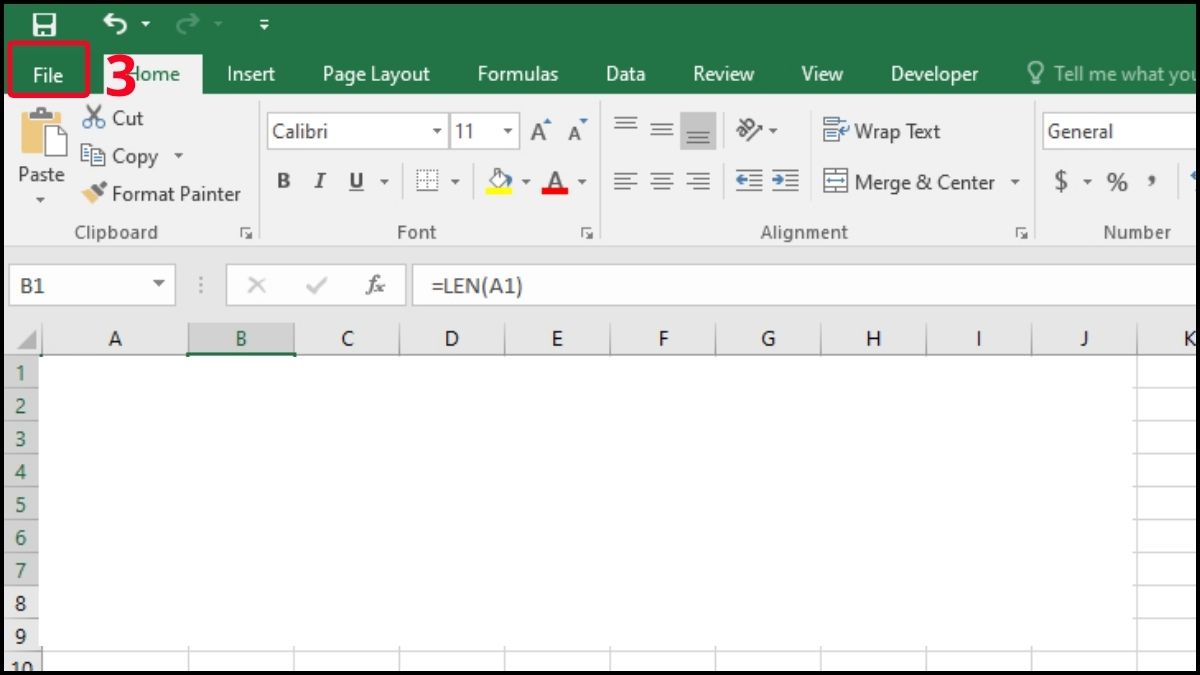The height and width of the screenshot is (675, 1200).
Task: Click the Decrease Font Size icon
Action: point(577,131)
